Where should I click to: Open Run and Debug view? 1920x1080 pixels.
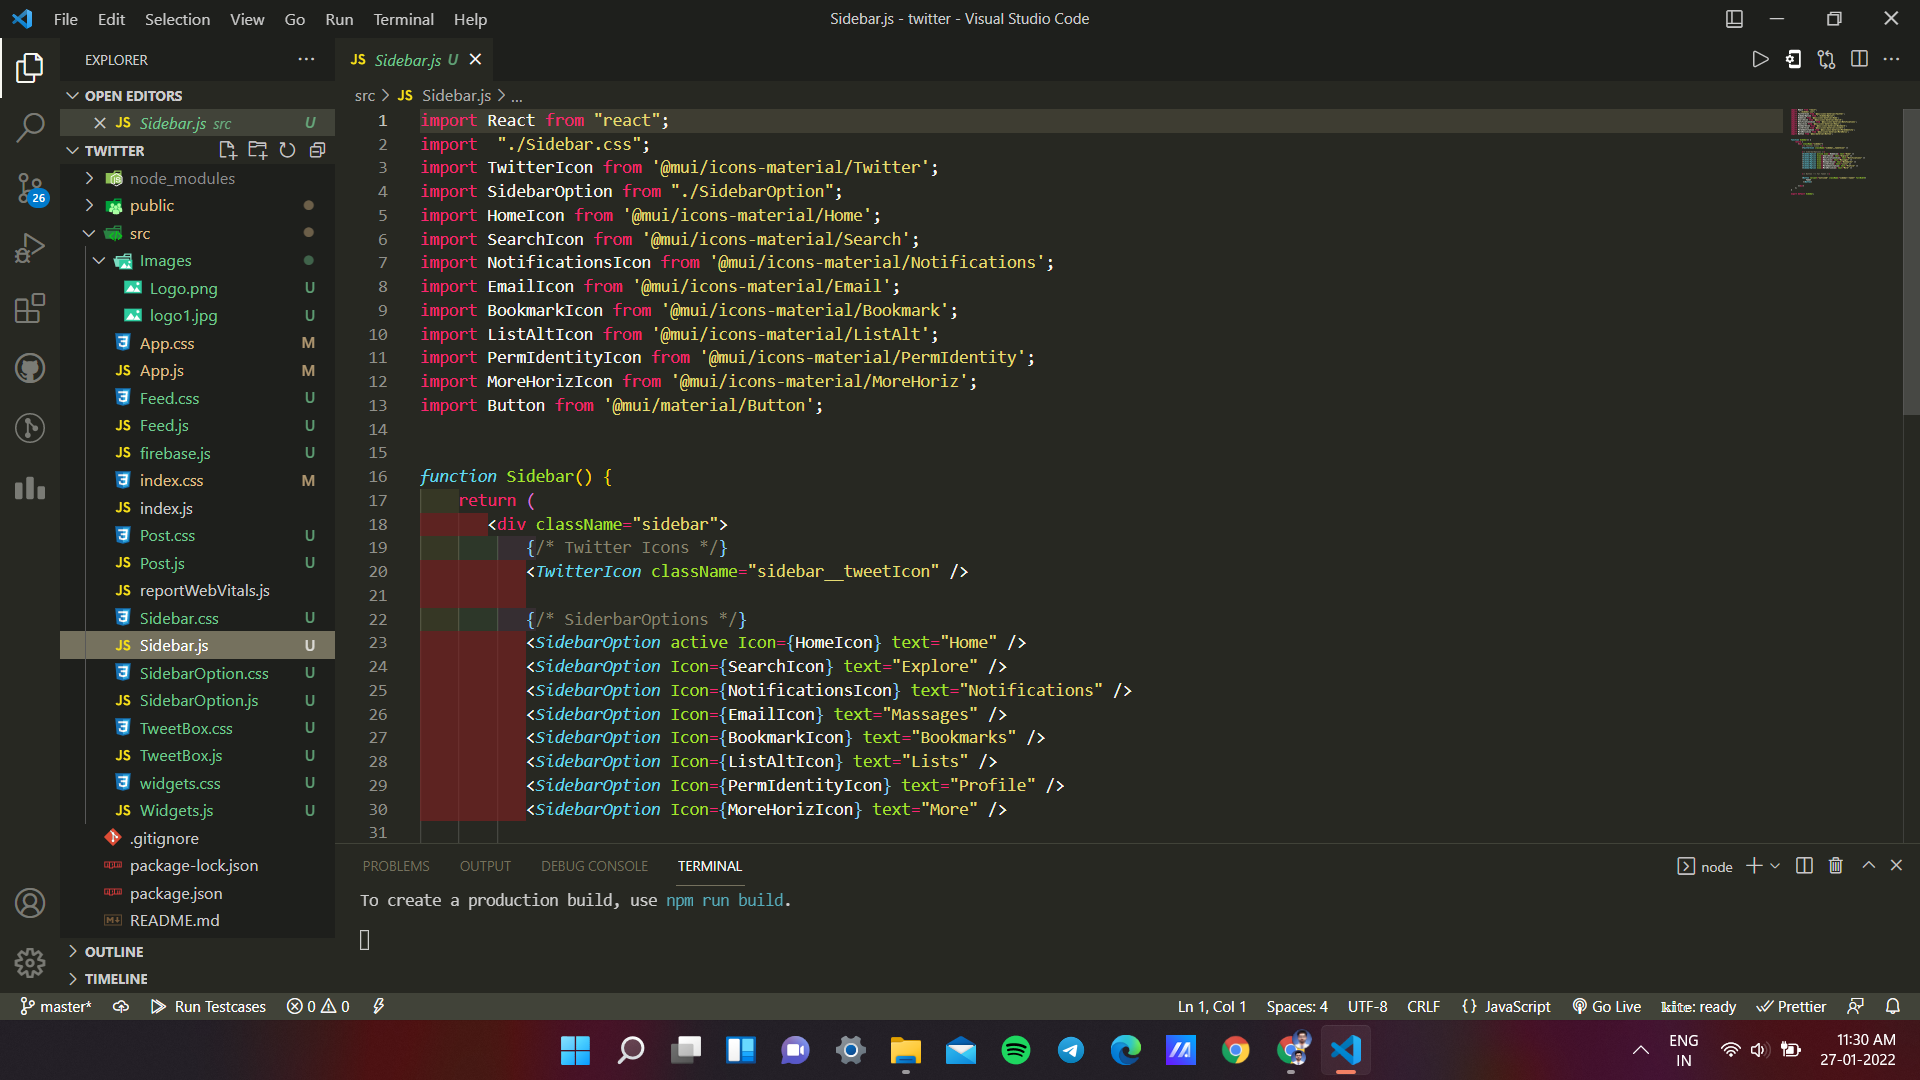[x=30, y=247]
